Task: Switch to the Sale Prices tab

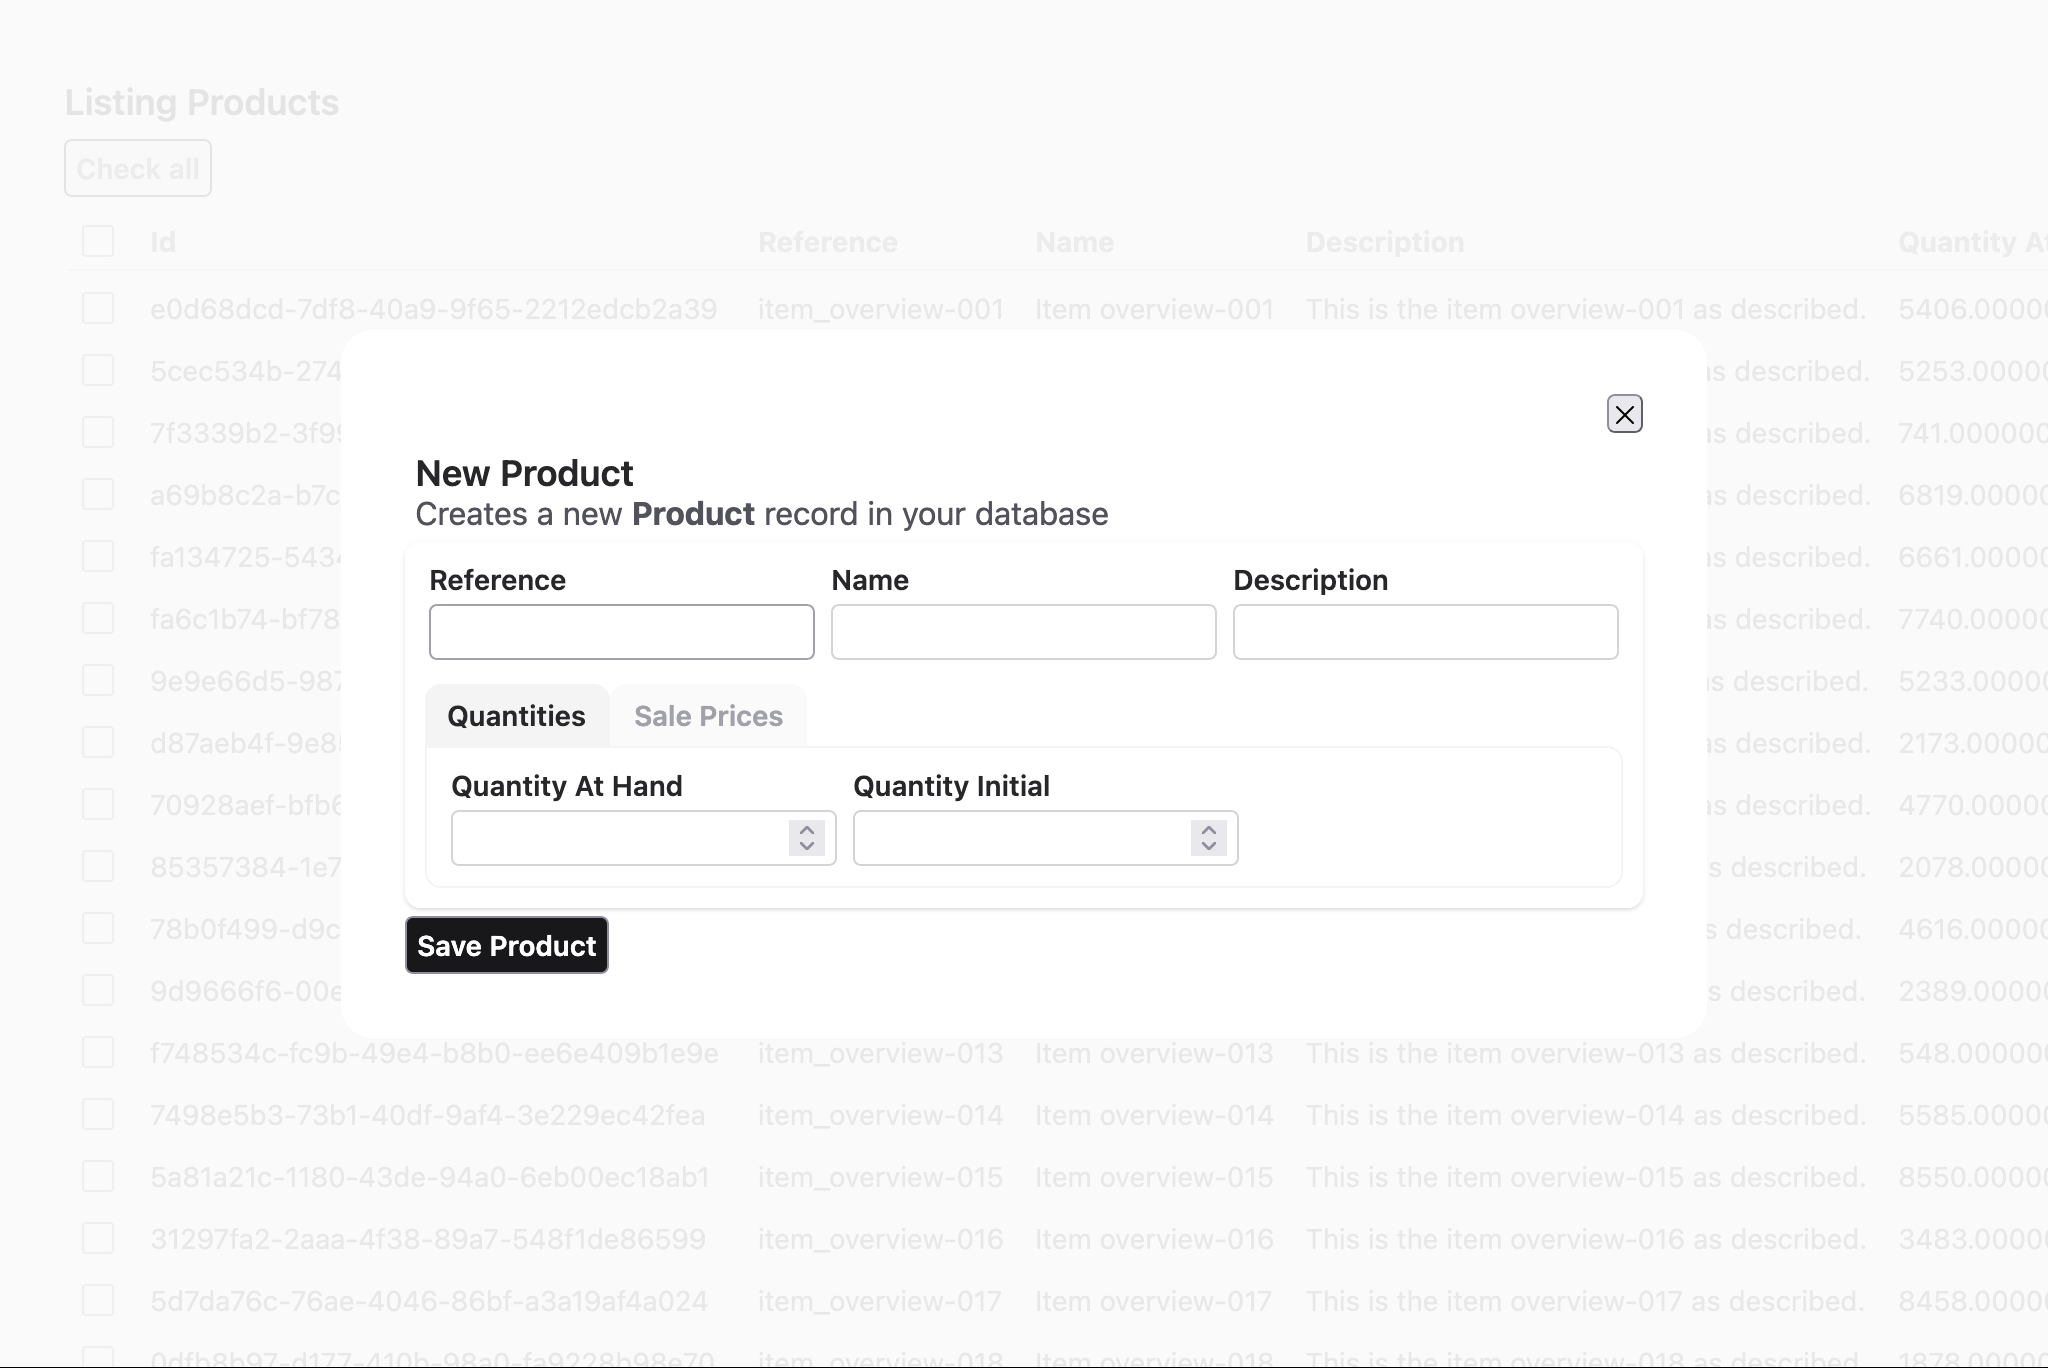Action: pos(708,716)
